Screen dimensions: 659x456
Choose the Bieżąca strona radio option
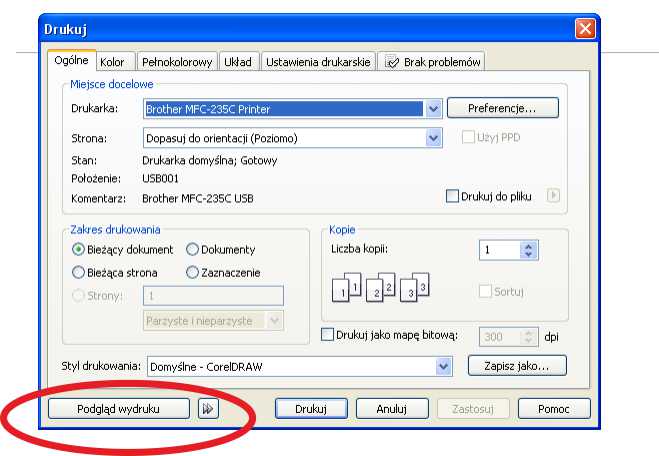click(79, 271)
